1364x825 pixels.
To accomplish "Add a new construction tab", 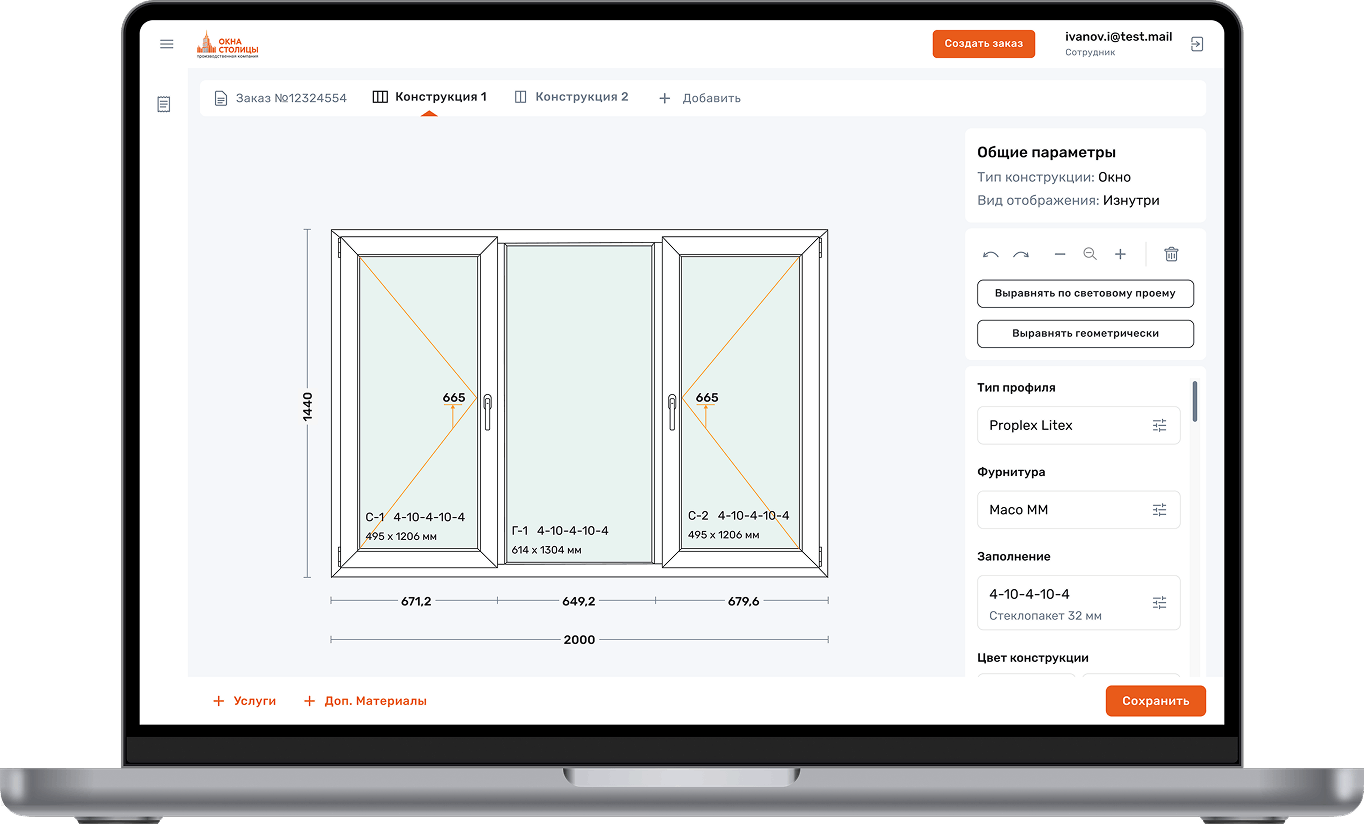I will point(699,98).
